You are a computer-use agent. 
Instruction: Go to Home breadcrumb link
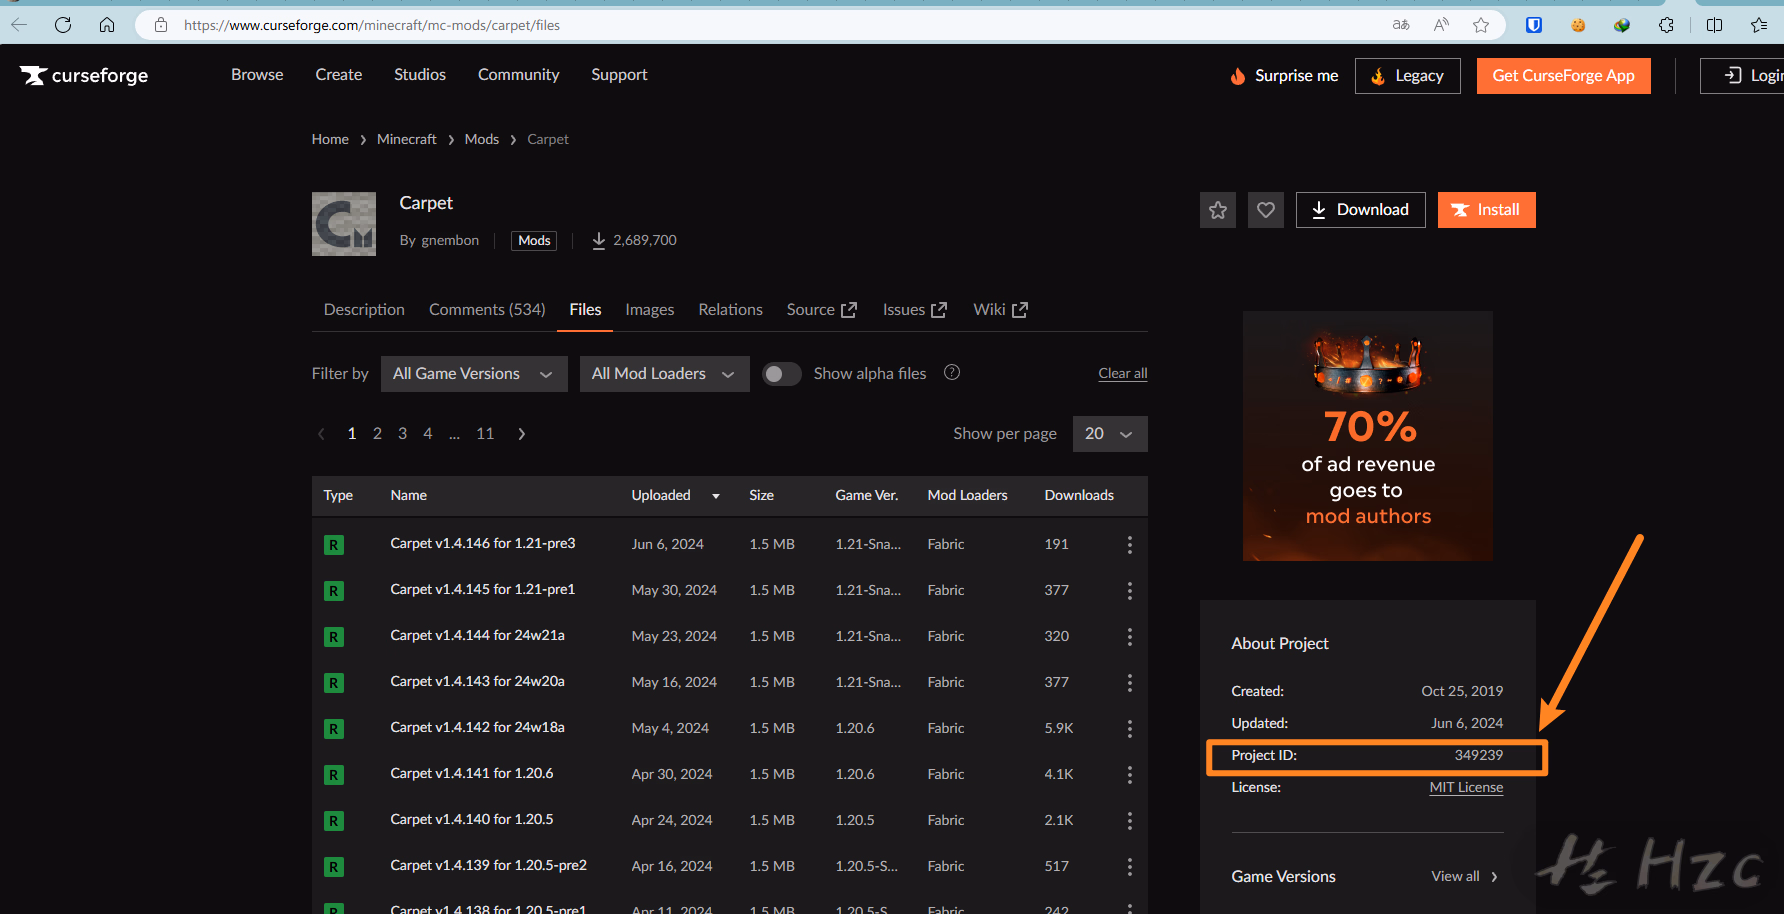pos(330,139)
